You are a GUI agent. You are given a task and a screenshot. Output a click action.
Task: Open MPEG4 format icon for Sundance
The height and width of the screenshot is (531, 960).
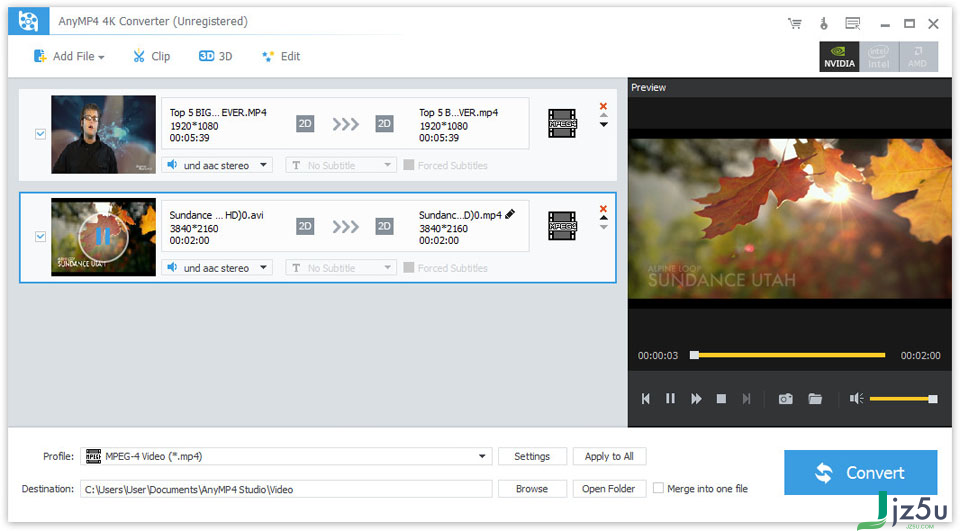coord(562,226)
